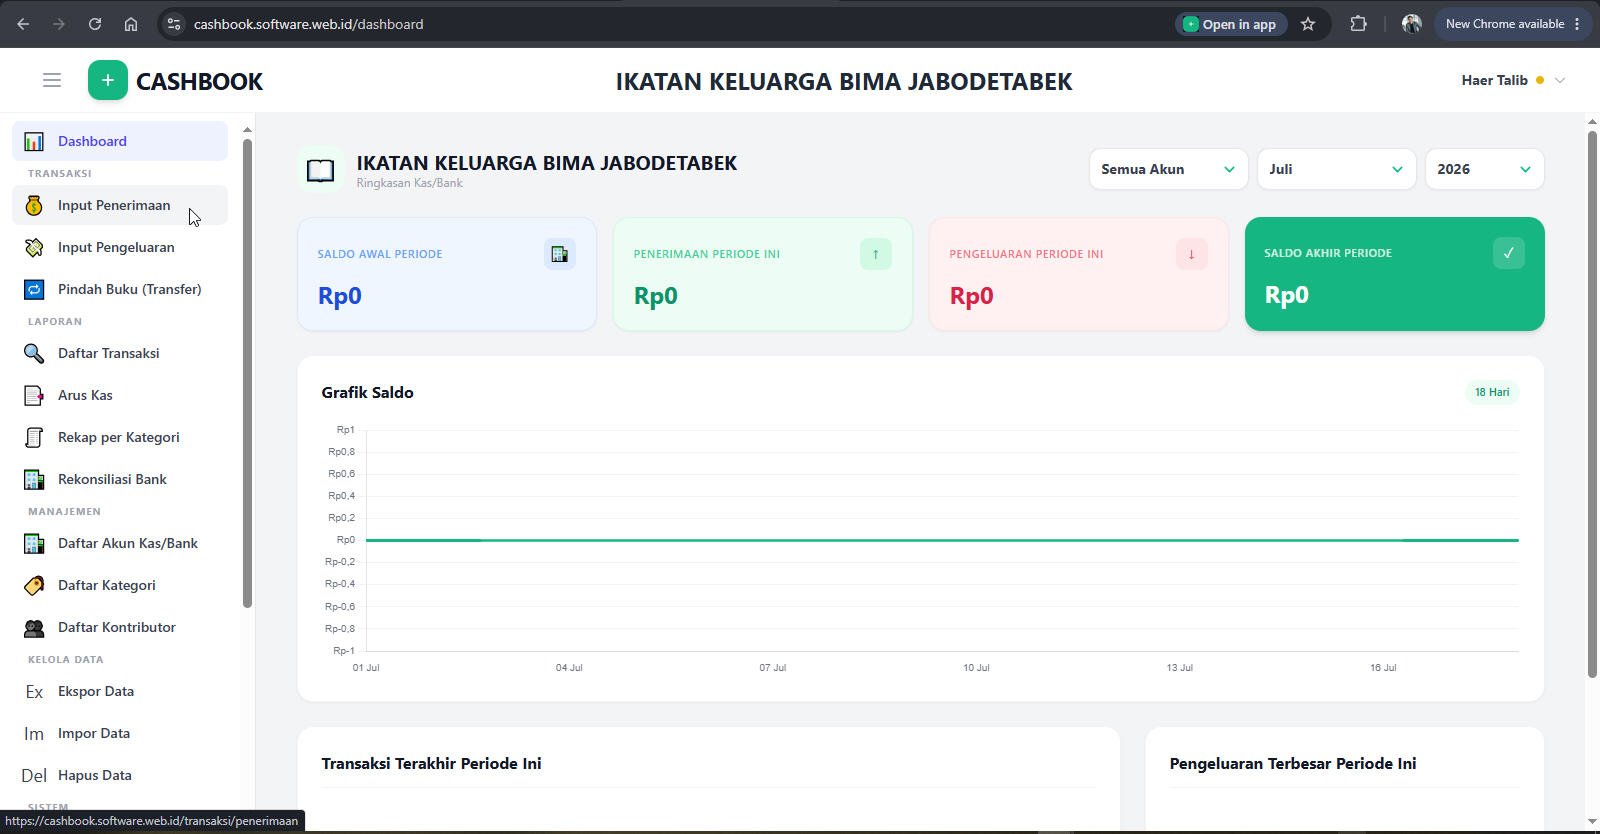Reload the page with browser refresh icon
1600x834 pixels.
(x=95, y=24)
